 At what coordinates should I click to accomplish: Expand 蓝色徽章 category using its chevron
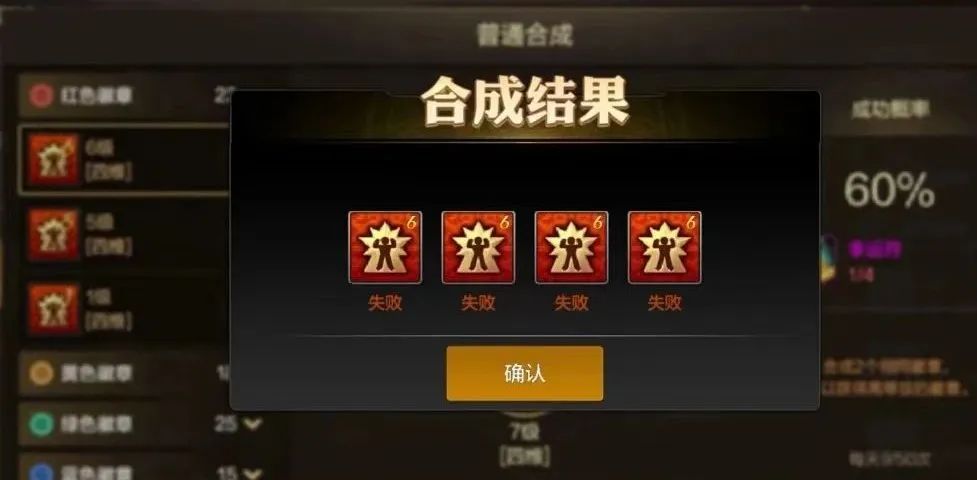(x=252, y=472)
